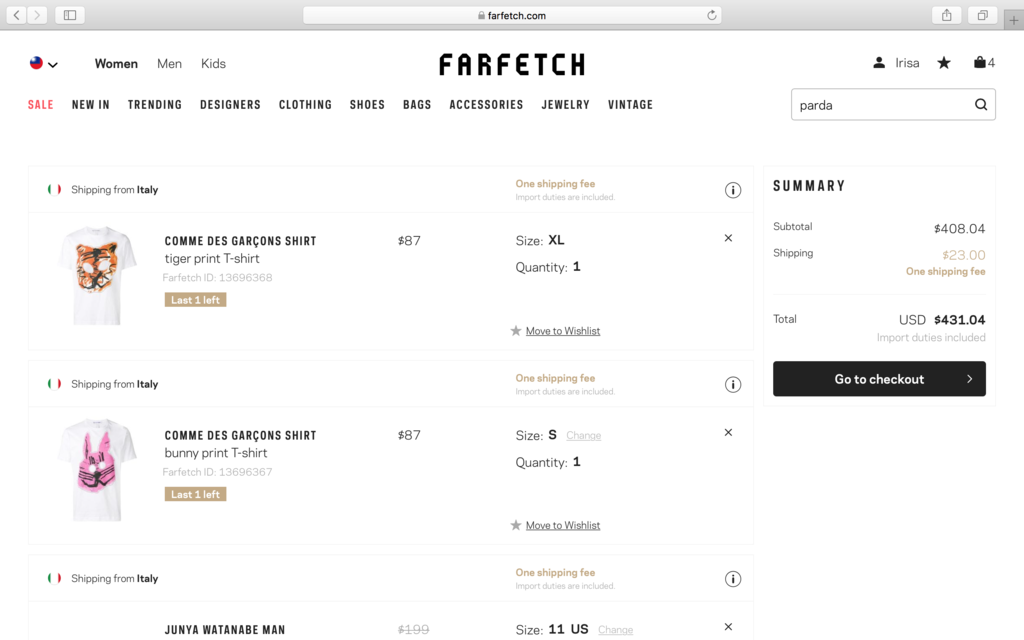
Task: Reload the page in Safari
Action: 711,15
